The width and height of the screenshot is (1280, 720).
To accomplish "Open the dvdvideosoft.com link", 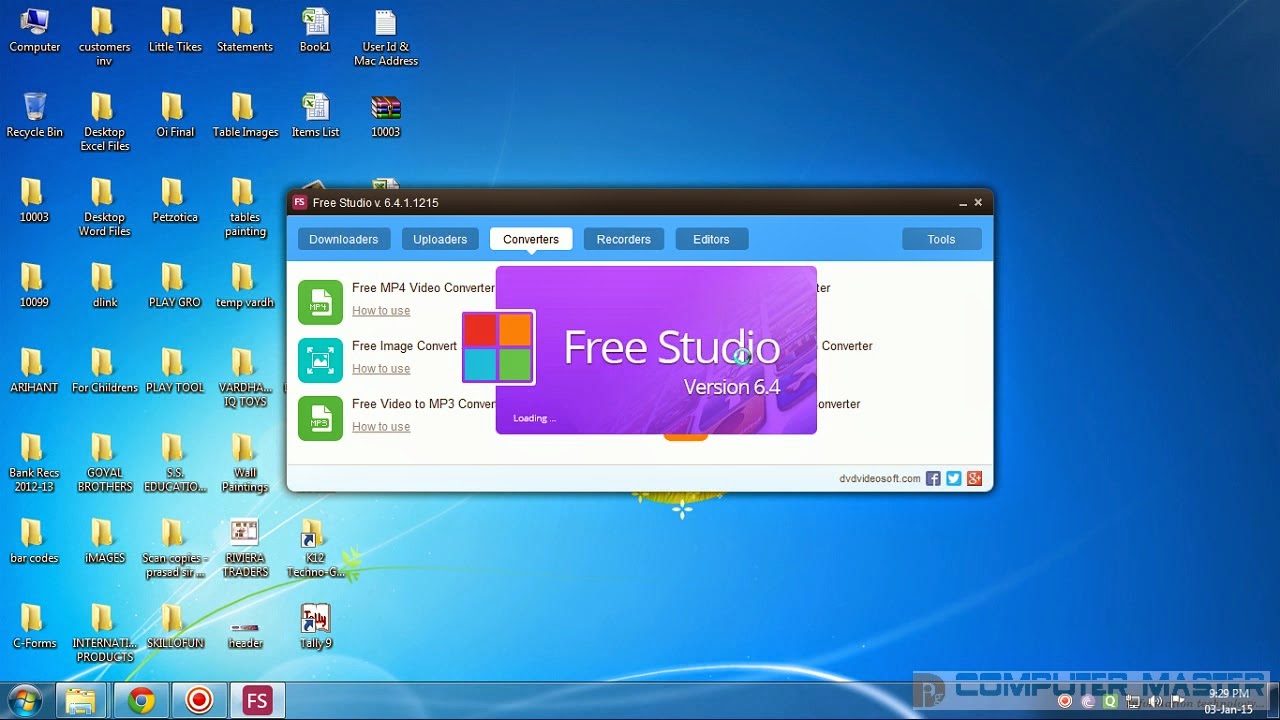I will [x=880, y=479].
